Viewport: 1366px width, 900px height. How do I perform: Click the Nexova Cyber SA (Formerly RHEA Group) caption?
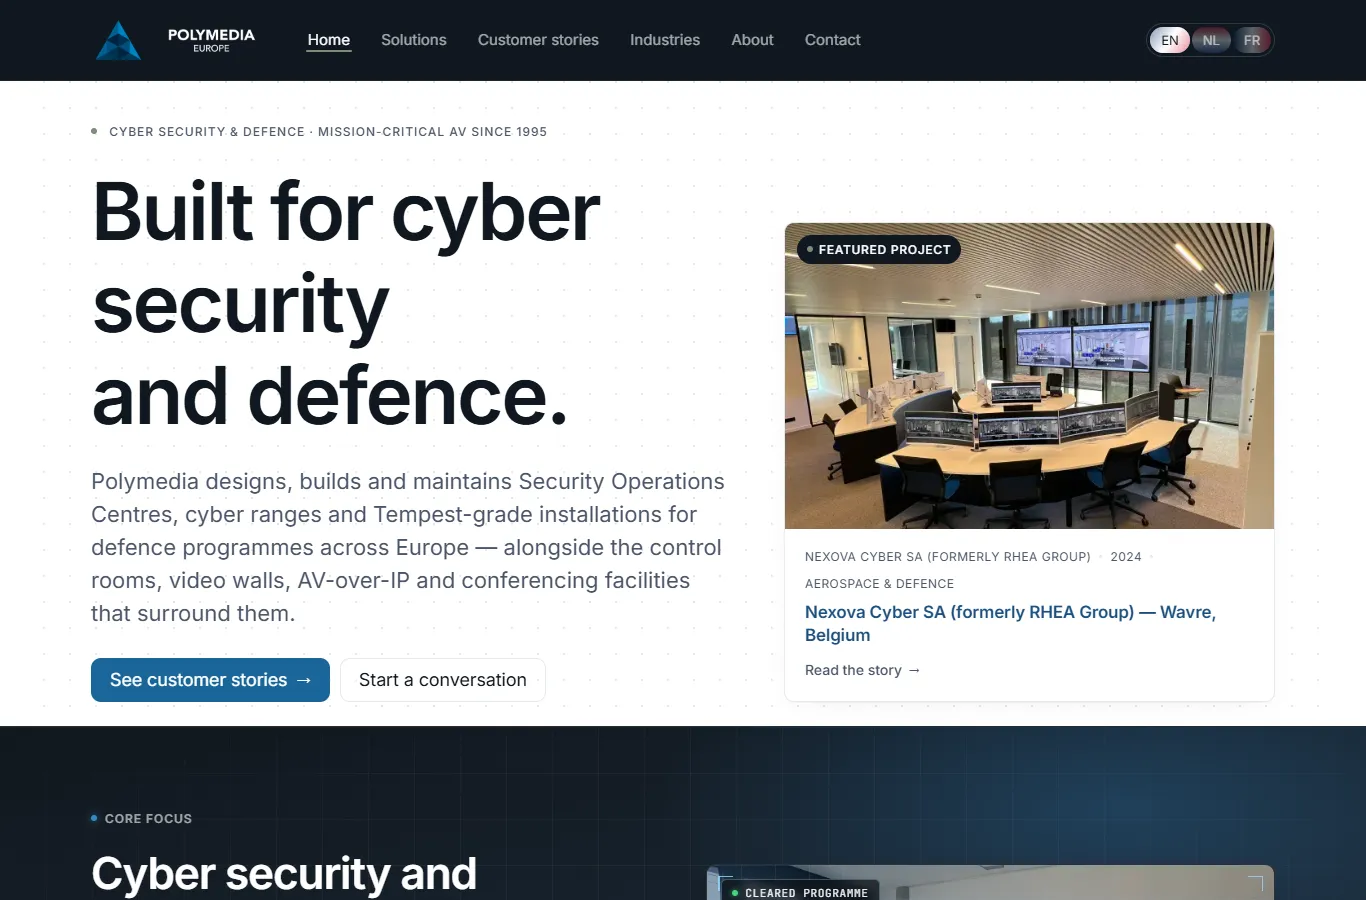(x=948, y=557)
